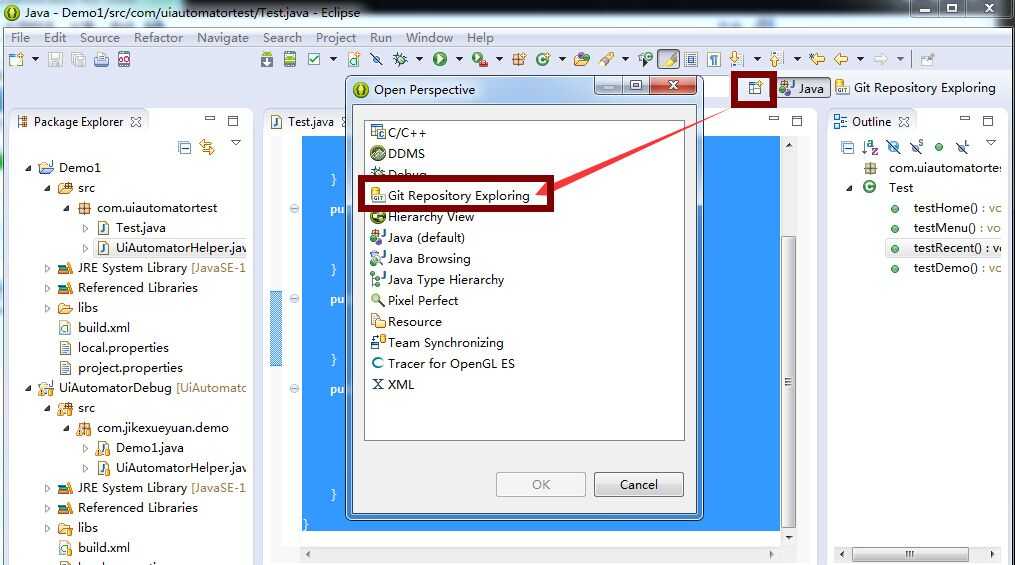Open the Navigate menu
The height and width of the screenshot is (565, 1015).
click(223, 38)
